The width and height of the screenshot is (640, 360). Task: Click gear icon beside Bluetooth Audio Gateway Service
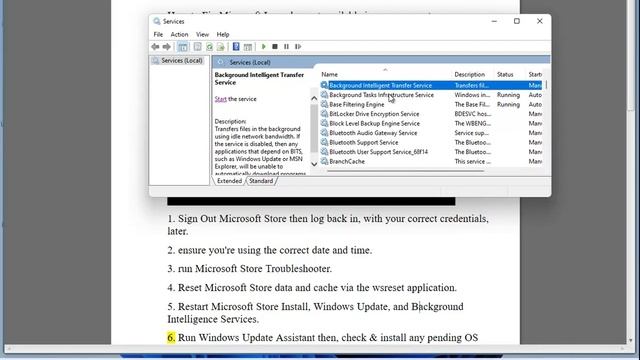click(x=324, y=133)
